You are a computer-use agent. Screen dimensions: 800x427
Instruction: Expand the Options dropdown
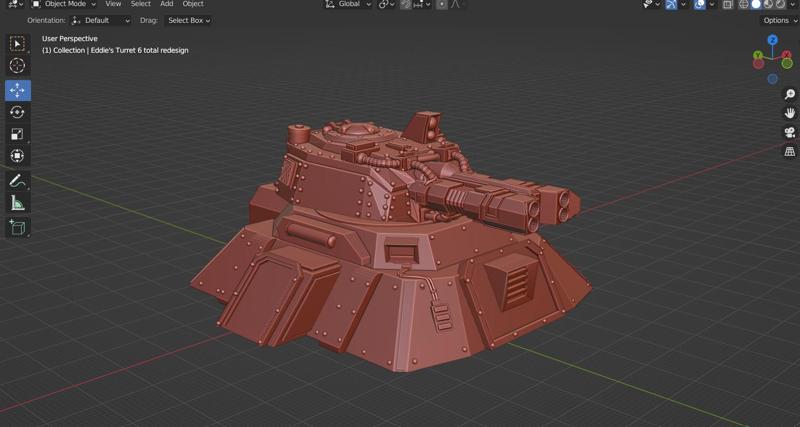coord(780,20)
